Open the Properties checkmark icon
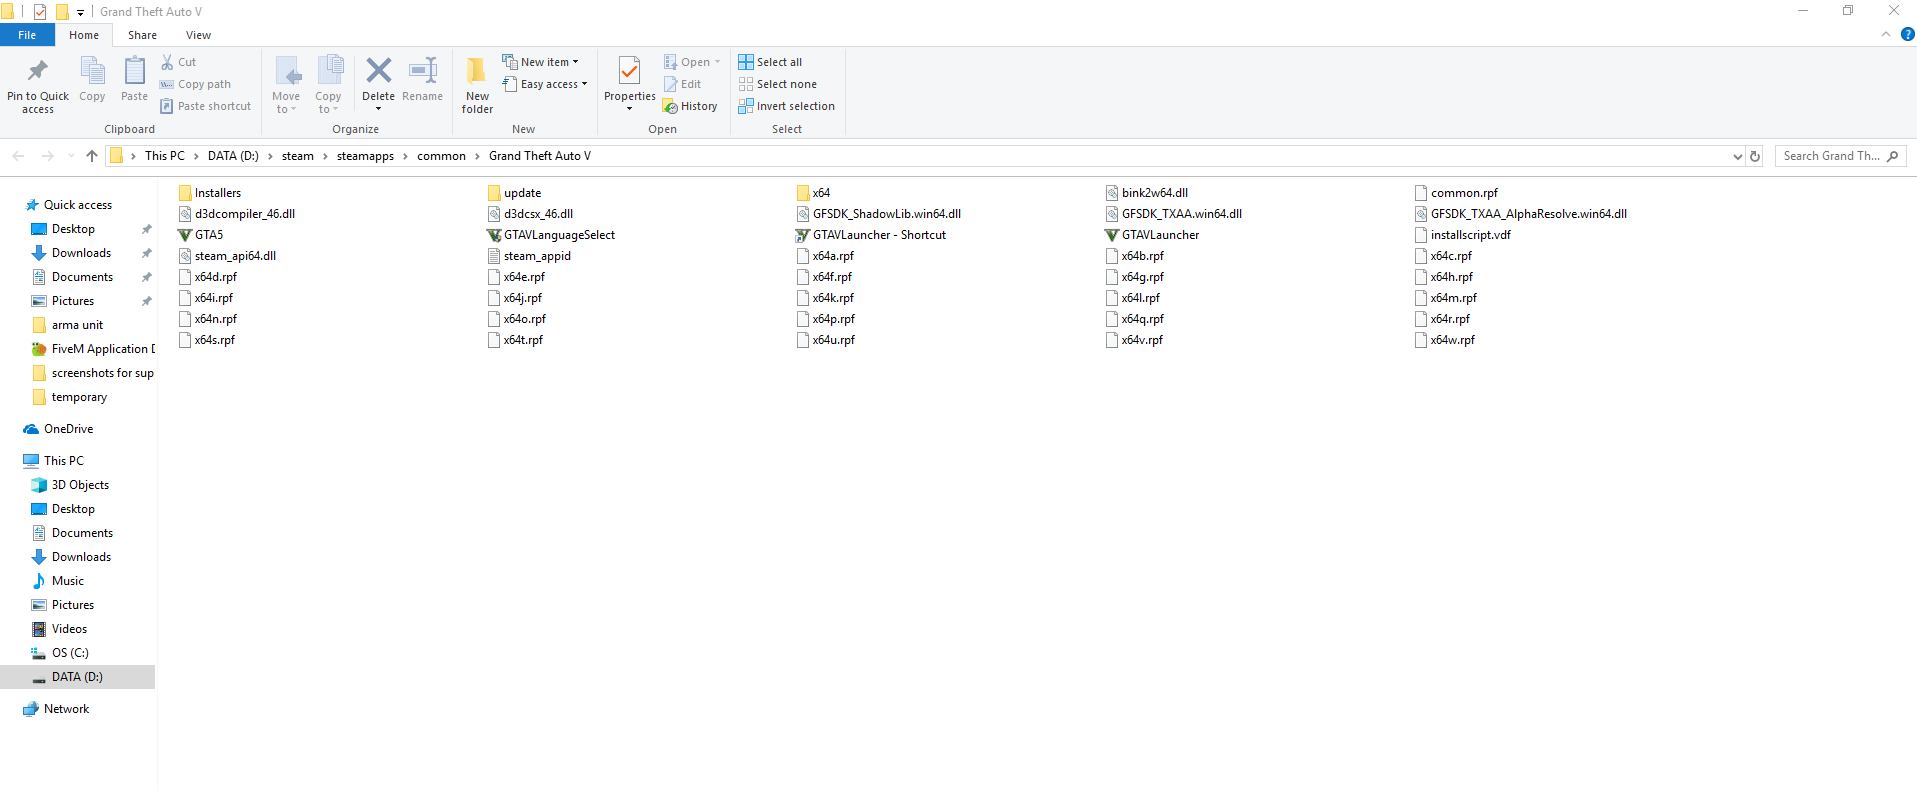Viewport: 1917px width, 791px height. point(629,71)
